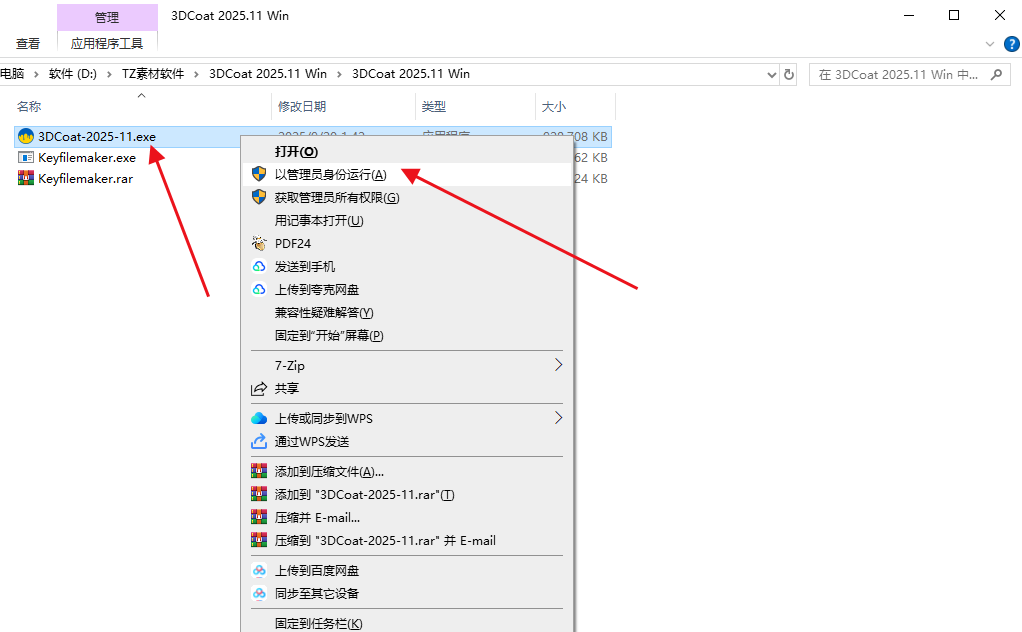Click cloud icon beside 发送到手机

[259, 266]
